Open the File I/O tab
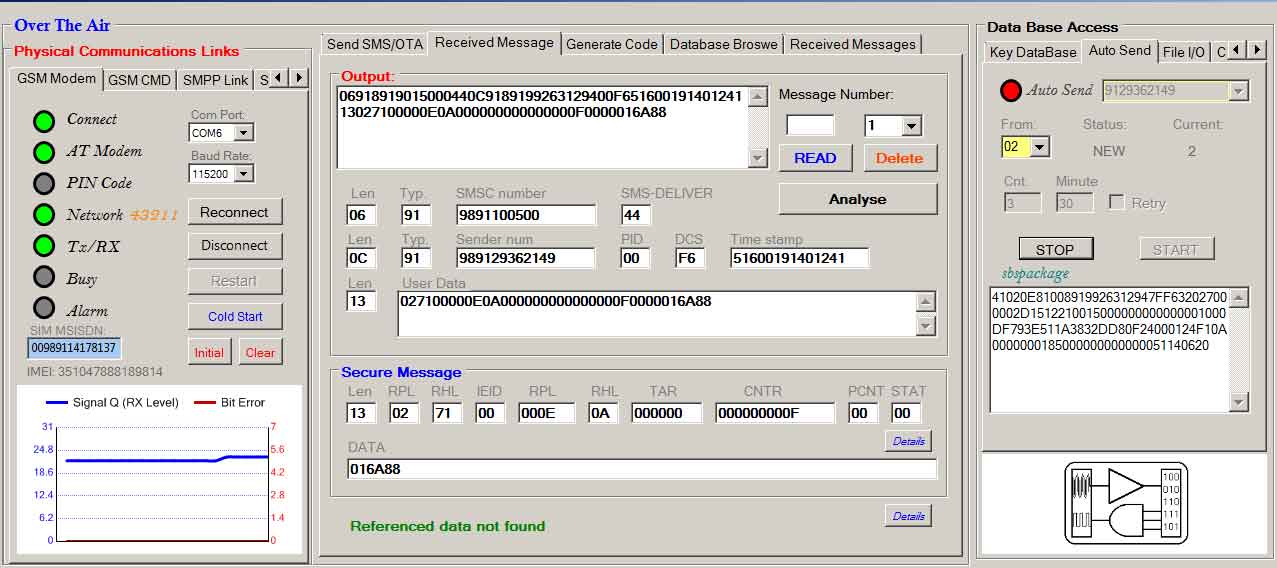The height and width of the screenshot is (568, 1277). 1184,52
